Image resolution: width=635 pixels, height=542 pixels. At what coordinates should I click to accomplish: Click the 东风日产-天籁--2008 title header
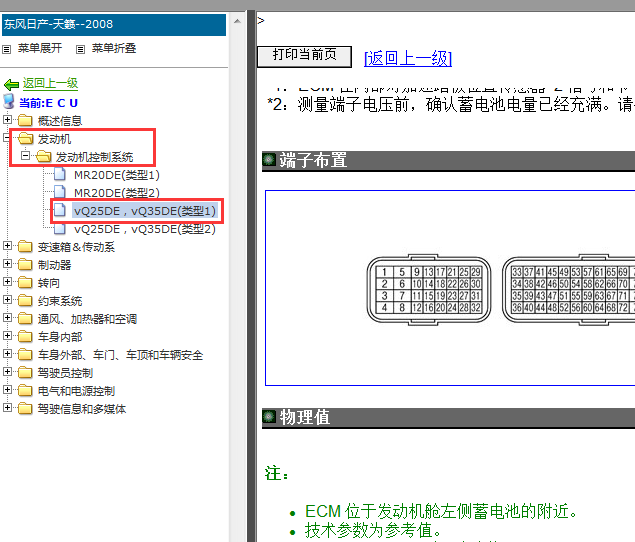coord(114,25)
